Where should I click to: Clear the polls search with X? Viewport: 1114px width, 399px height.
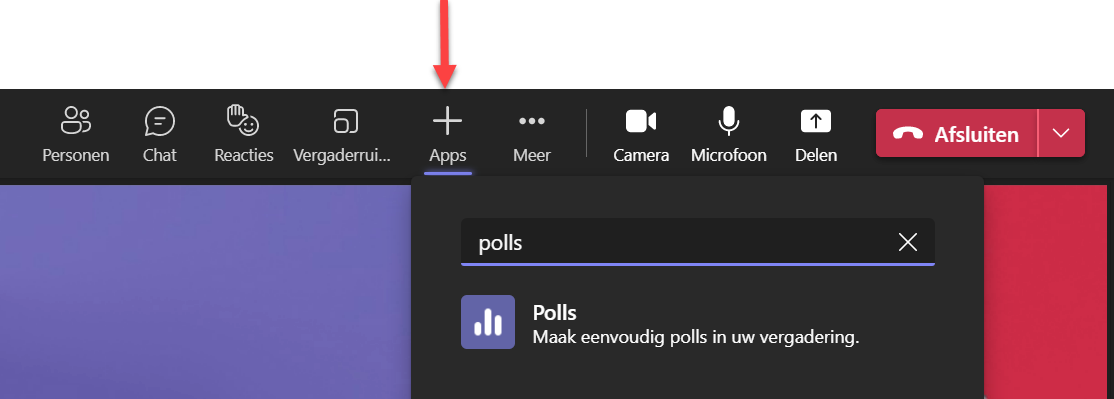coord(907,242)
